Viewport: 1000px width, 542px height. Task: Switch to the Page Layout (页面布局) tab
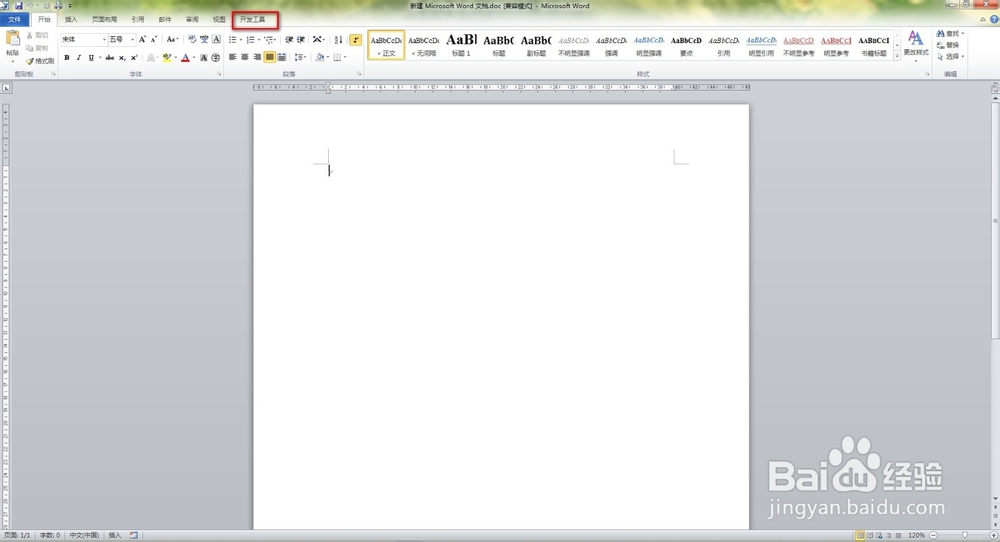pyautogui.click(x=105, y=20)
